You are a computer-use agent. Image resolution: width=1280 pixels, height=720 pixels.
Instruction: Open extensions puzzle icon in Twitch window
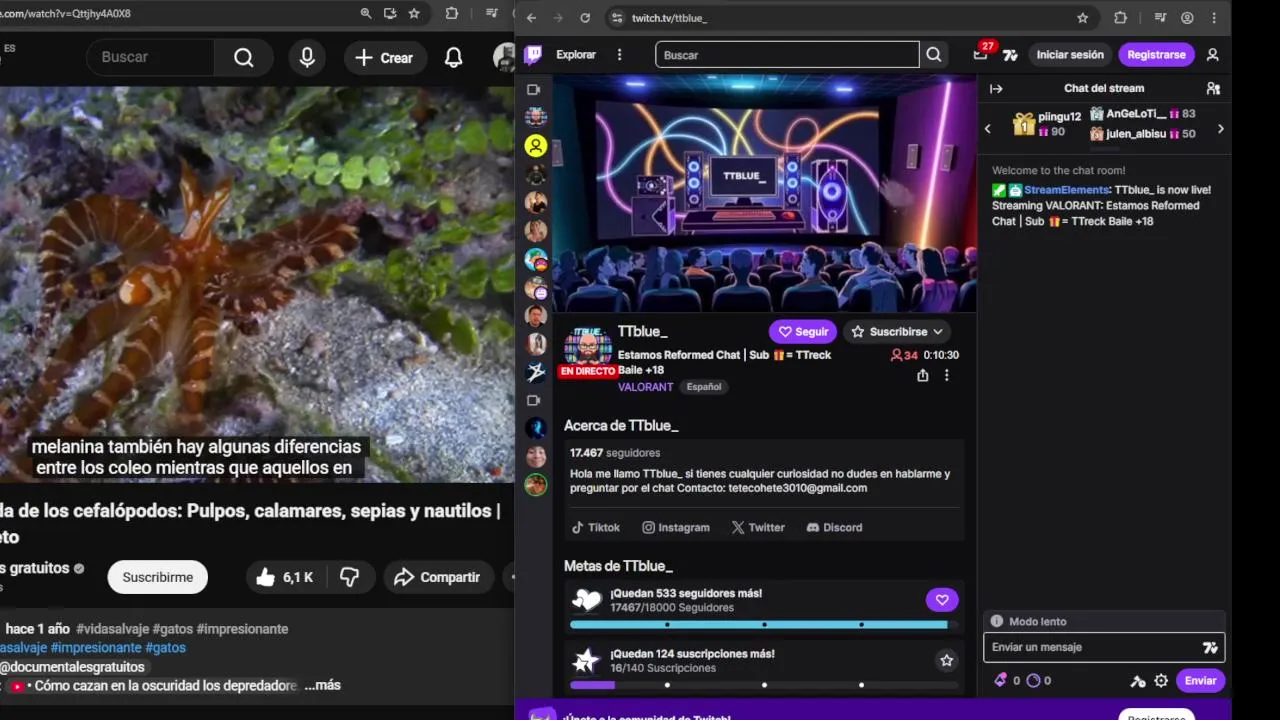[1120, 18]
